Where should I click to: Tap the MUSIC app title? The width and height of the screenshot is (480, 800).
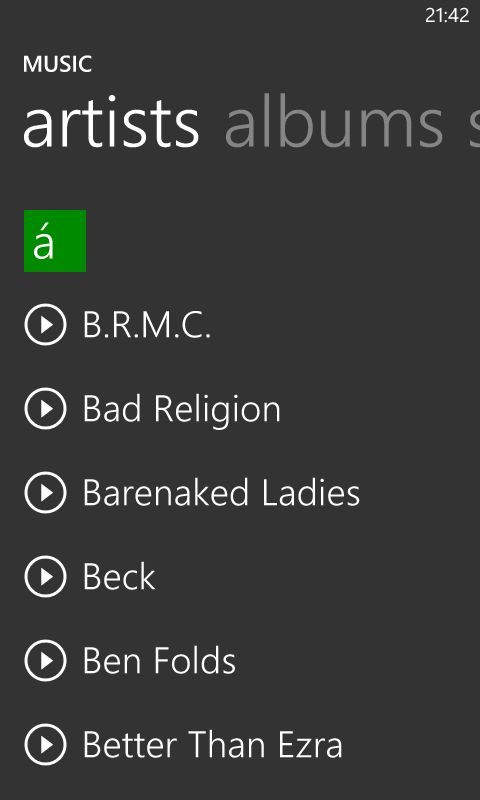58,65
